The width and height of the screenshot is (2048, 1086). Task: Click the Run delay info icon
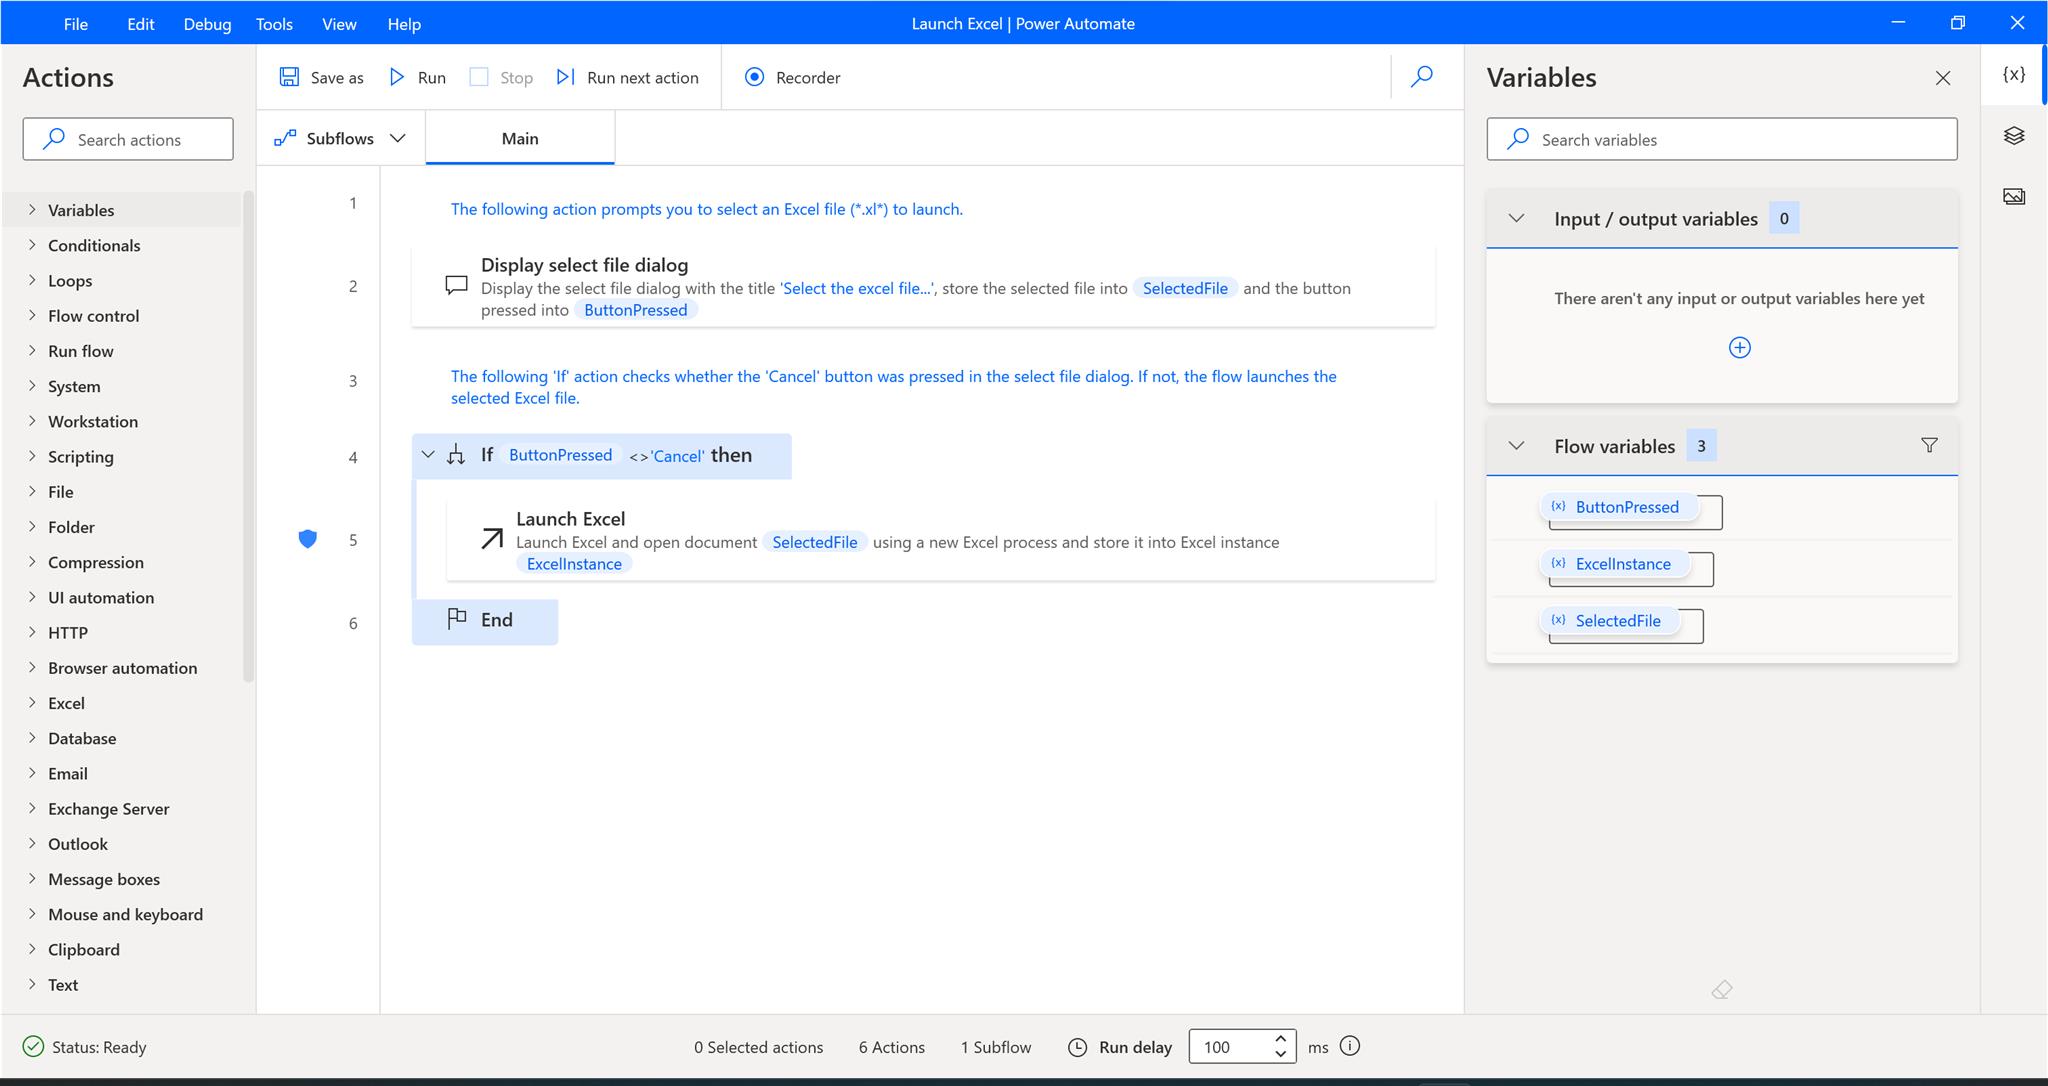1350,1046
